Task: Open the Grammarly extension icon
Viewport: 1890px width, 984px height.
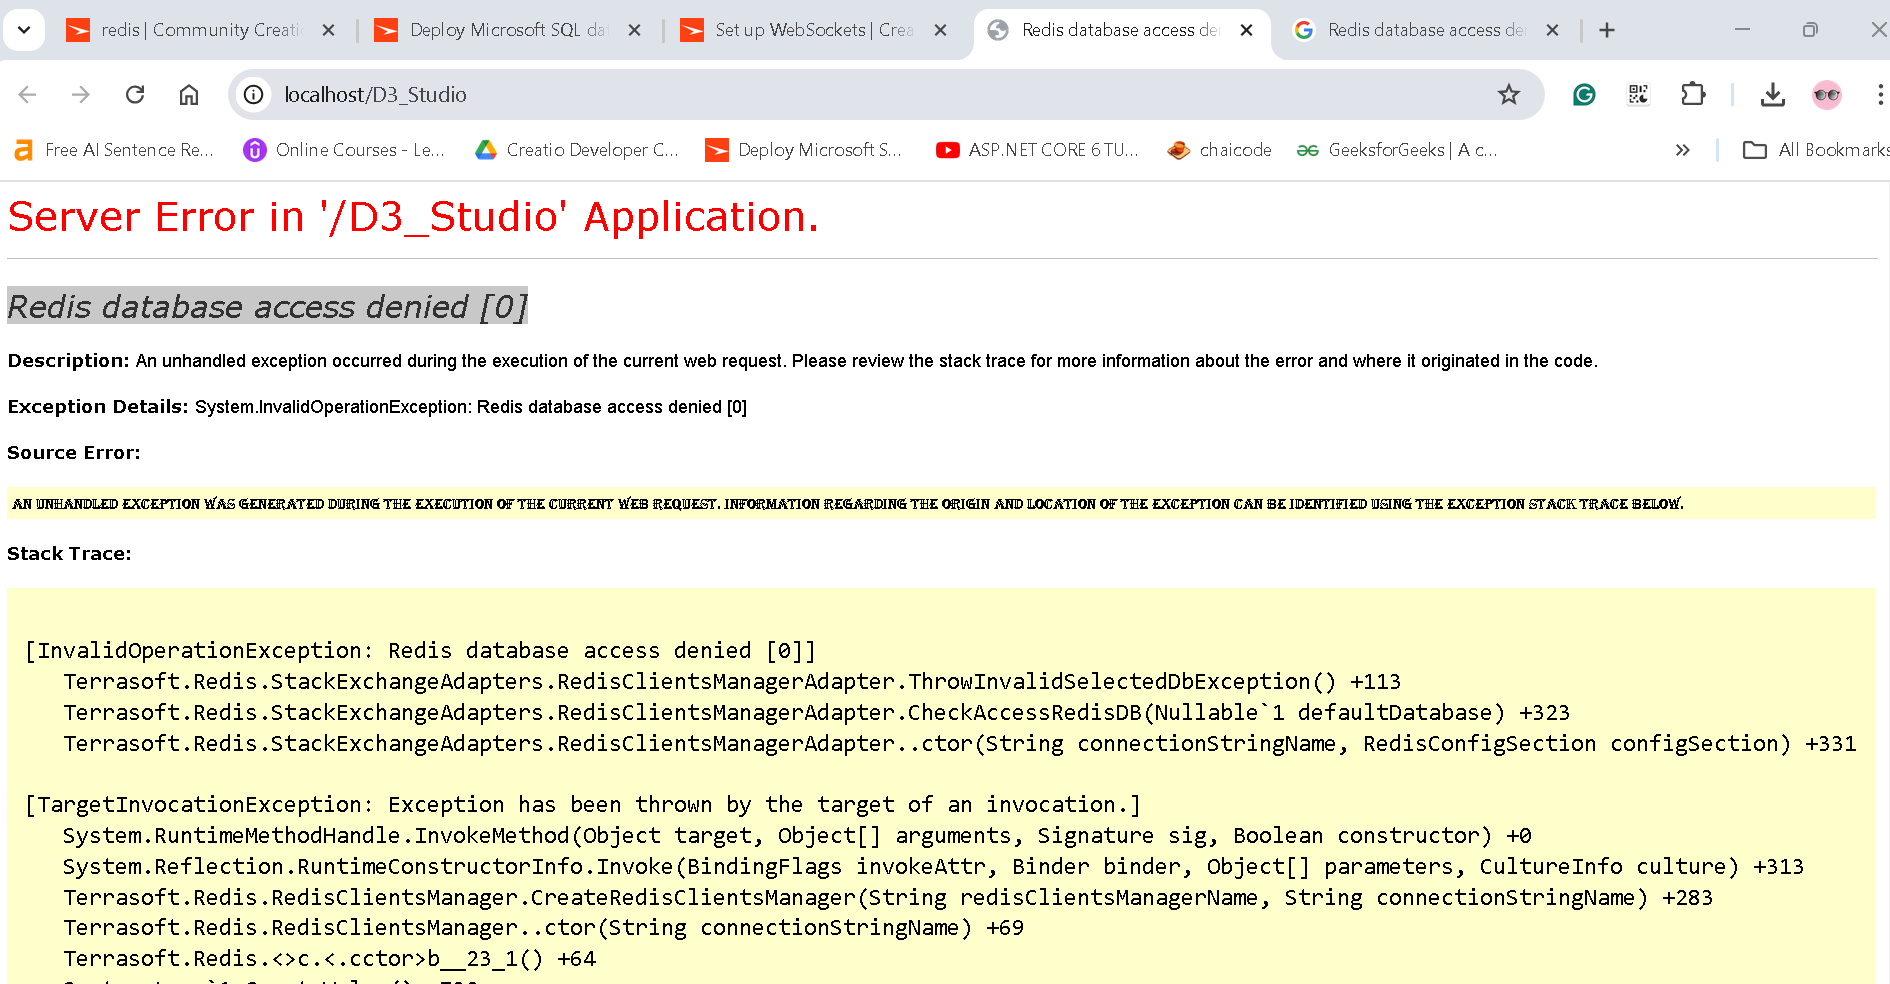Action: point(1584,94)
